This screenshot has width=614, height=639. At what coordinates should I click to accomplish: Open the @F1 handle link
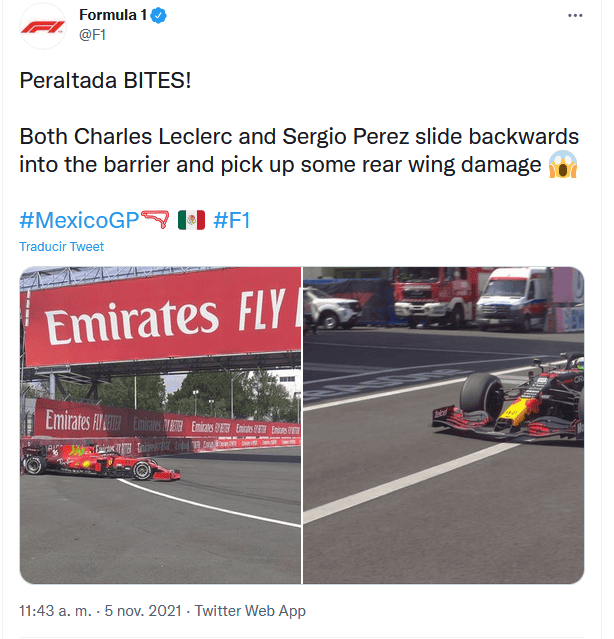[x=92, y=34]
